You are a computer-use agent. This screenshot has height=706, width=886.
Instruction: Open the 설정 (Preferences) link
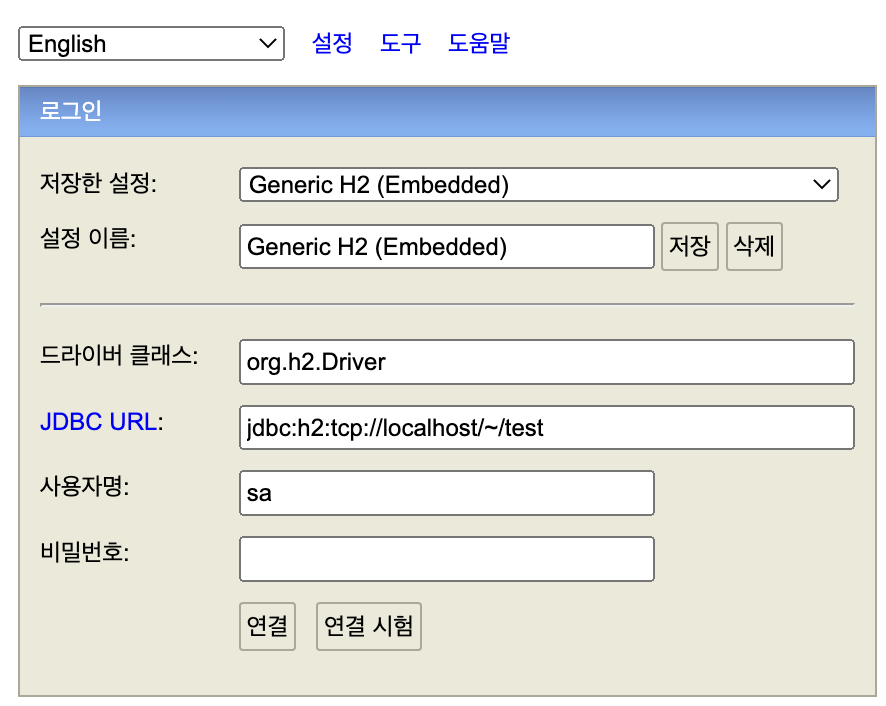[332, 43]
